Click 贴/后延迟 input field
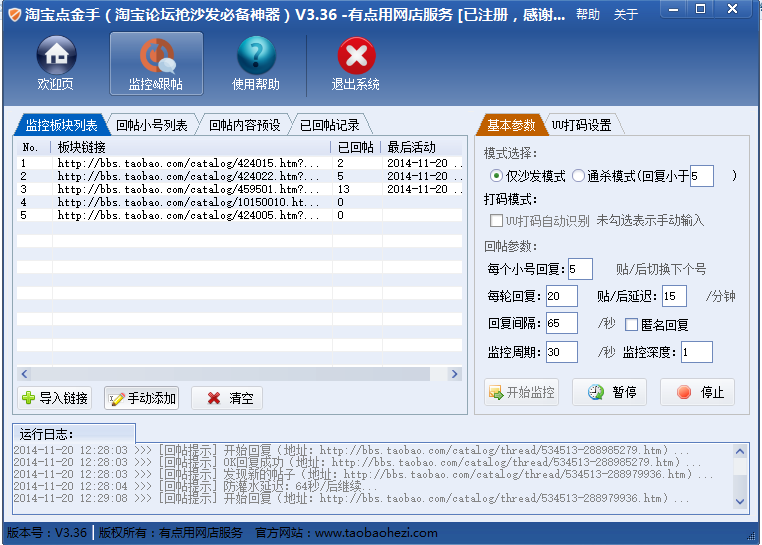Image resolution: width=762 pixels, height=545 pixels. click(675, 296)
